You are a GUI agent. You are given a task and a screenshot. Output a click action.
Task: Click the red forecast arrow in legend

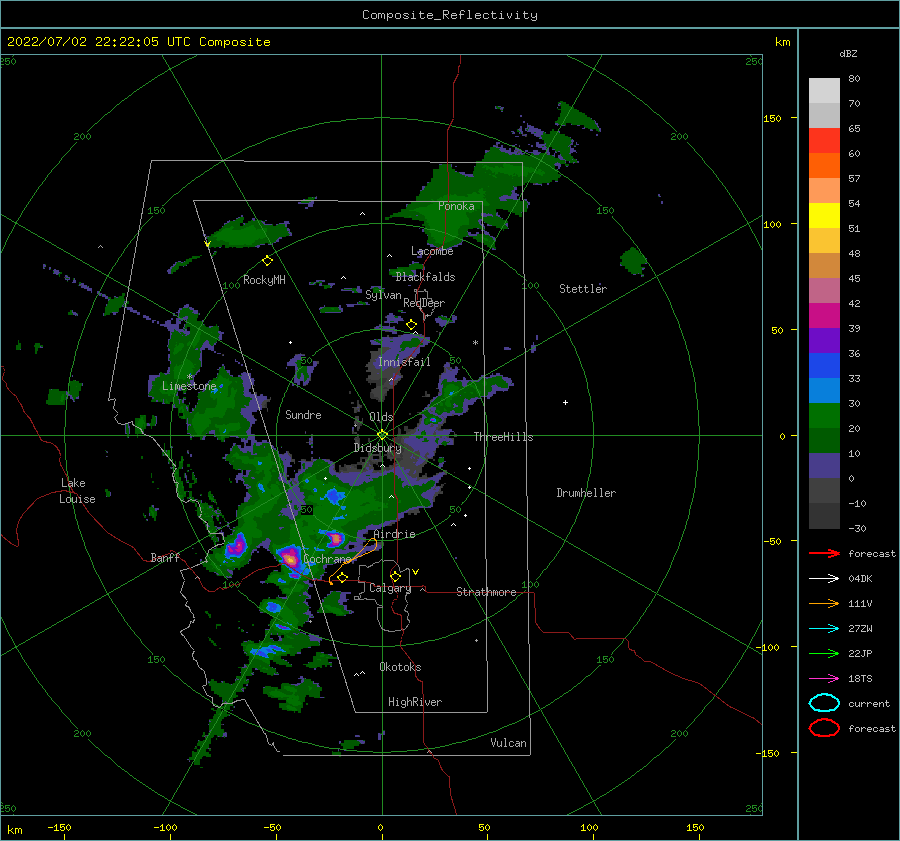824,553
